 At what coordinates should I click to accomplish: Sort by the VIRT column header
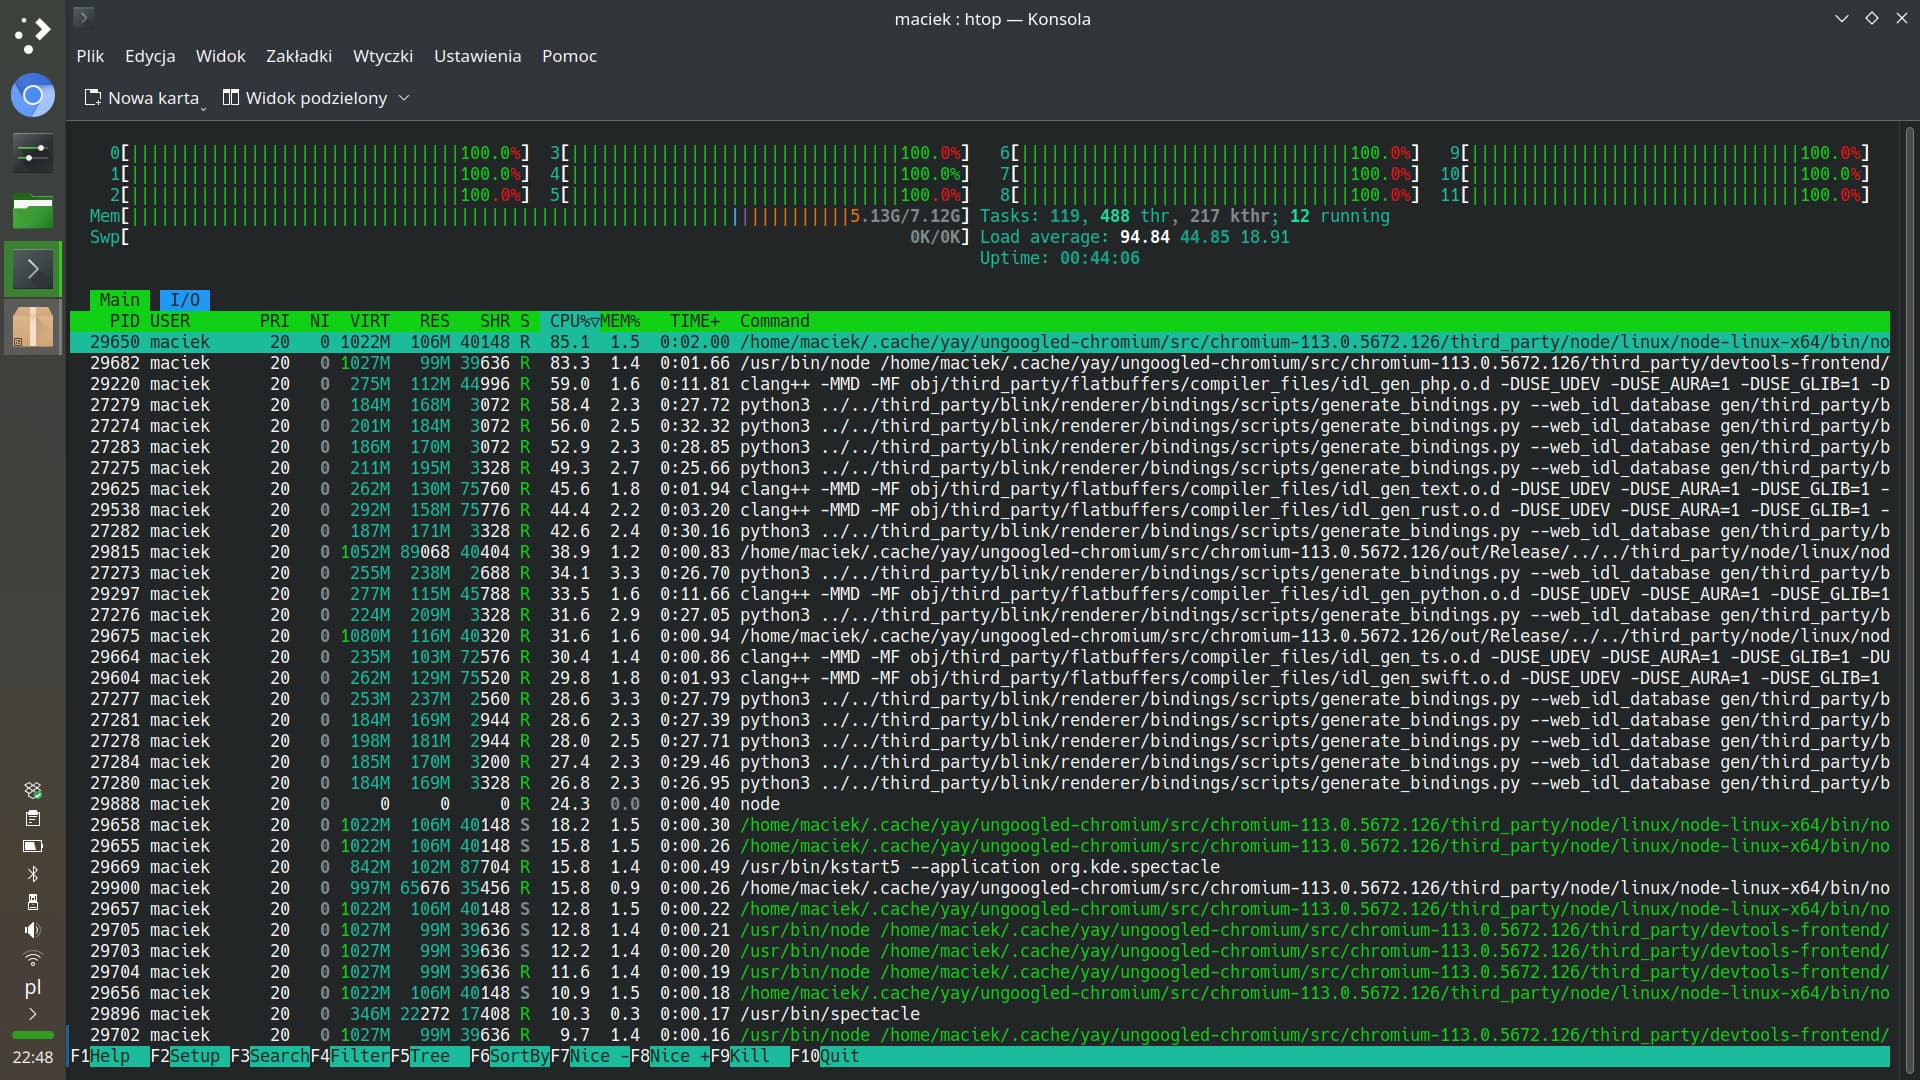(370, 321)
